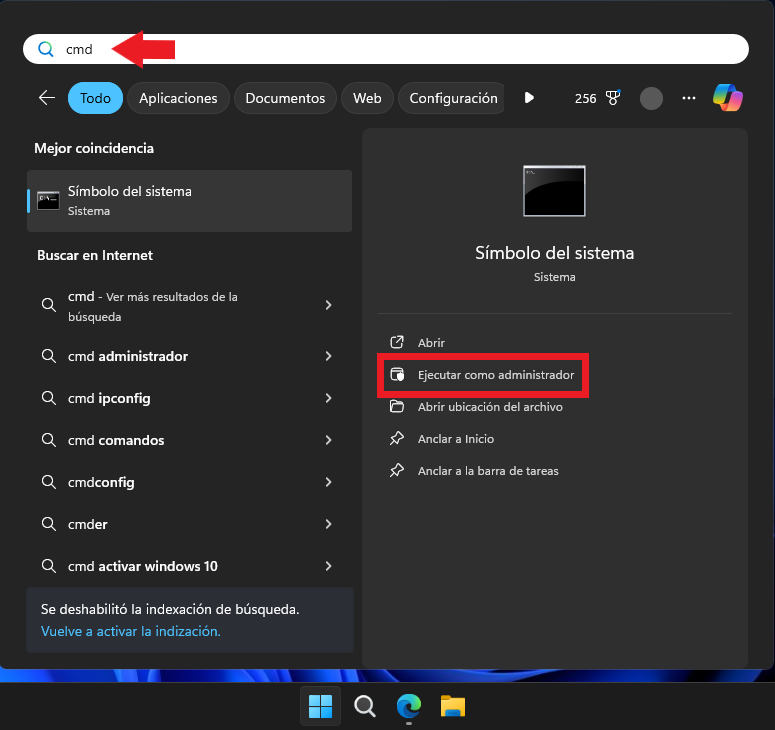Click the Símbolo del sistema icon in results list
This screenshot has width=775, height=730.
[x=48, y=201]
